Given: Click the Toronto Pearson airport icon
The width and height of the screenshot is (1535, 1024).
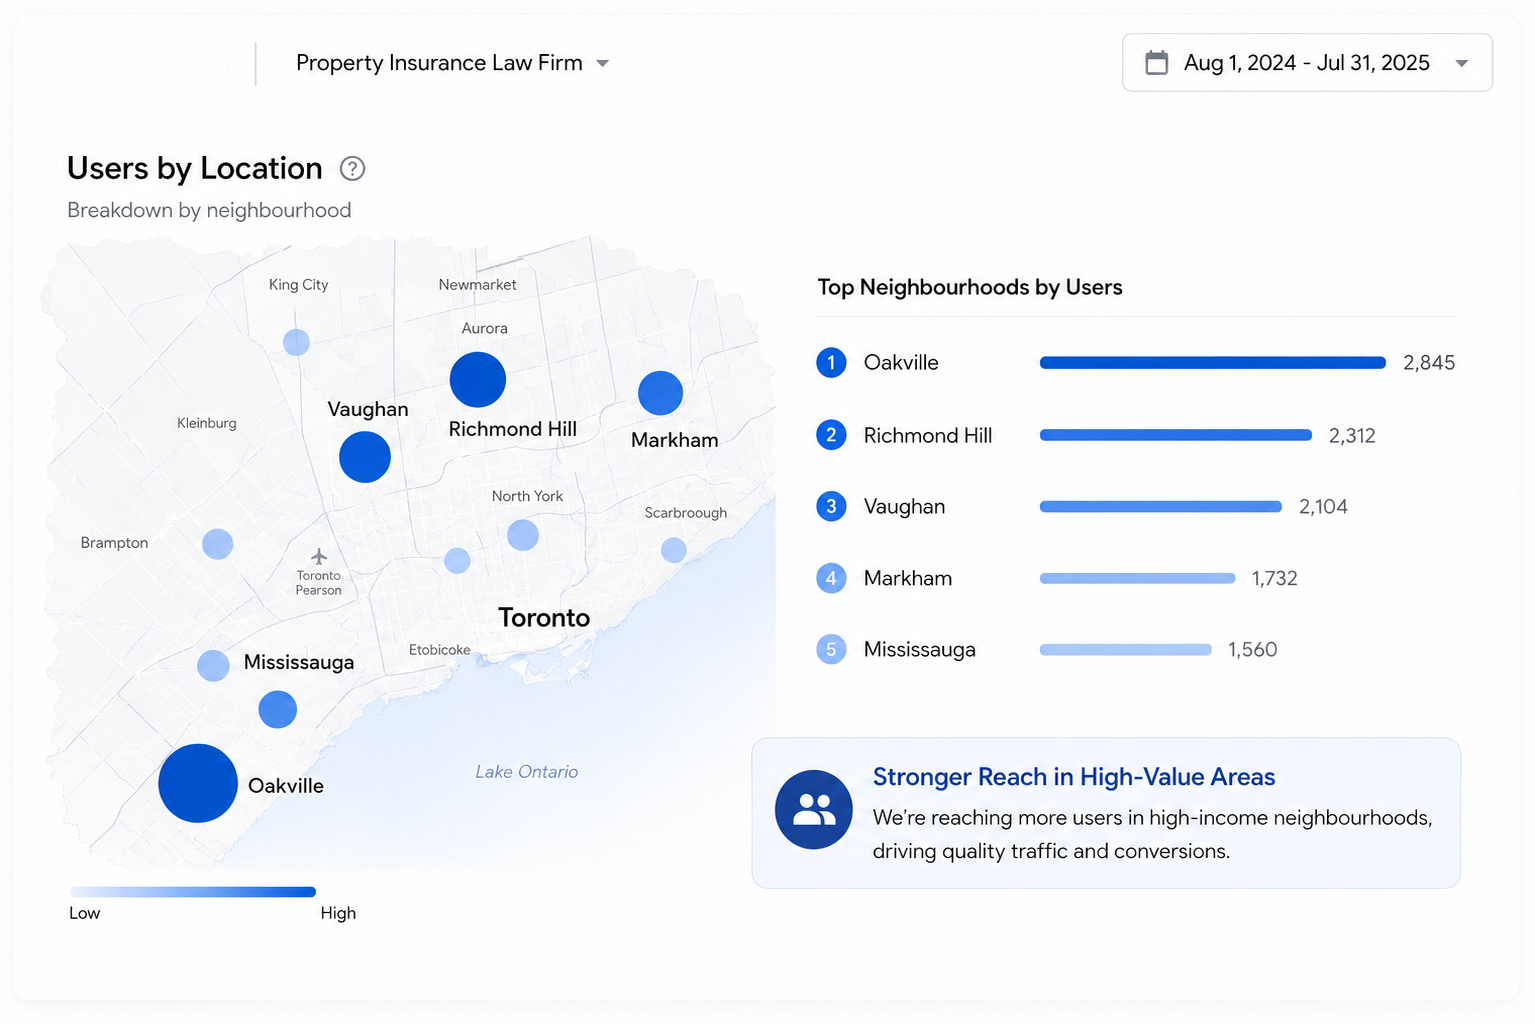Looking at the screenshot, I should (319, 556).
